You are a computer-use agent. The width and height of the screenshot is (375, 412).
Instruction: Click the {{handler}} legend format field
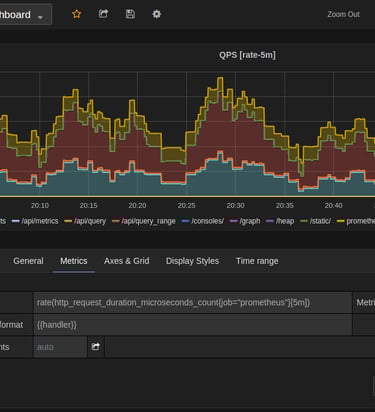193,325
